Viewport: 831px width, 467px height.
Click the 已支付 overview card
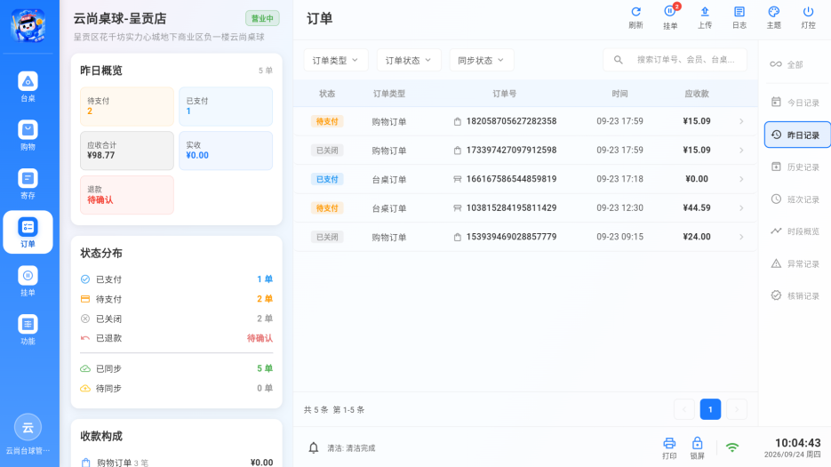[226, 106]
